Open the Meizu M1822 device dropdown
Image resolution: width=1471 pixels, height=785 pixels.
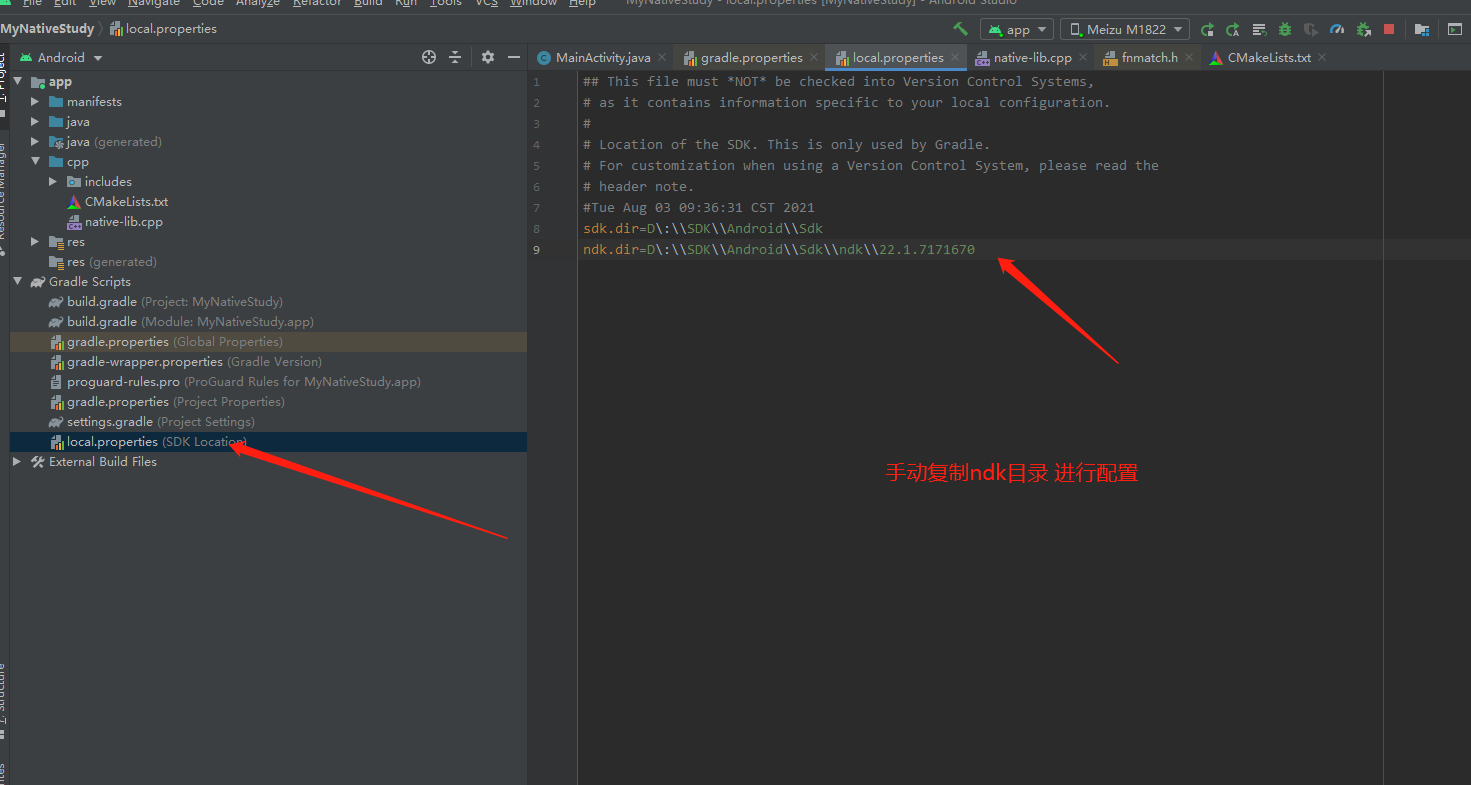[1125, 29]
